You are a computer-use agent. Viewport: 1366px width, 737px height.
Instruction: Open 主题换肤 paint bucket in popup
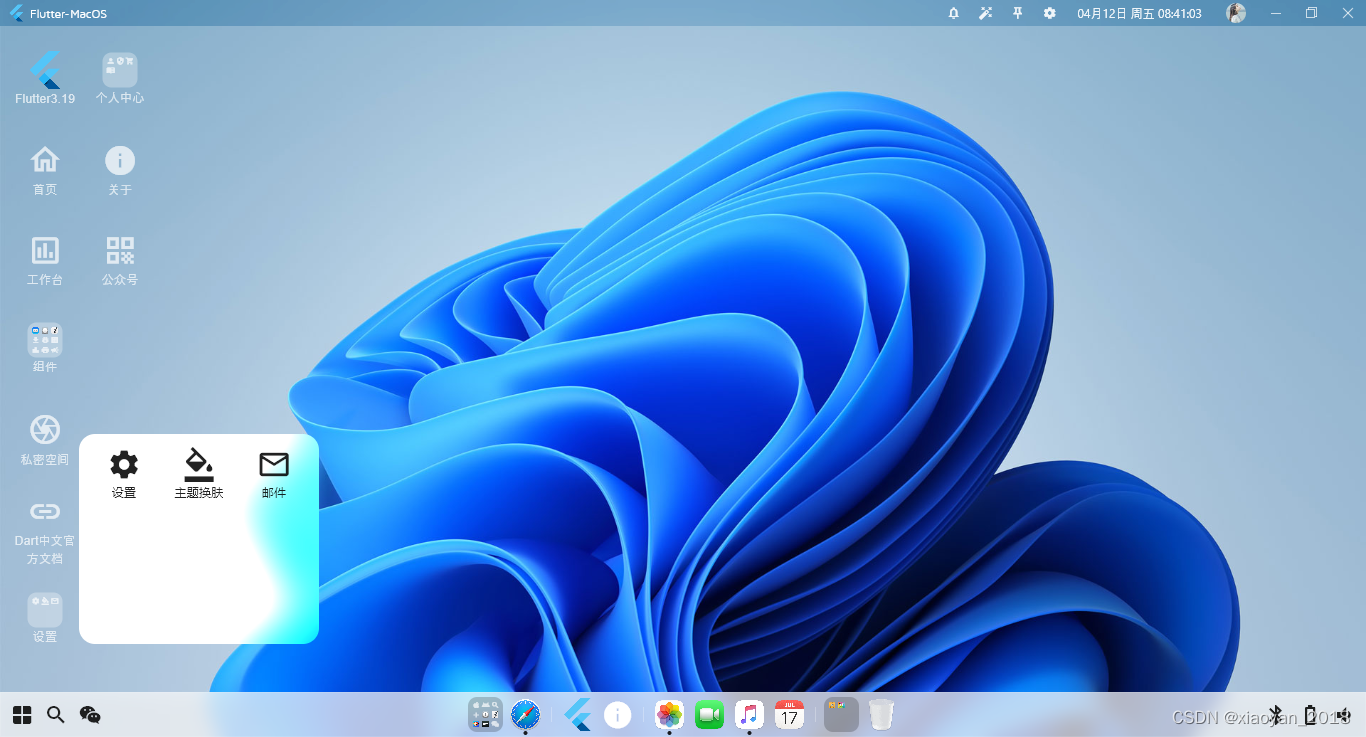point(199,474)
